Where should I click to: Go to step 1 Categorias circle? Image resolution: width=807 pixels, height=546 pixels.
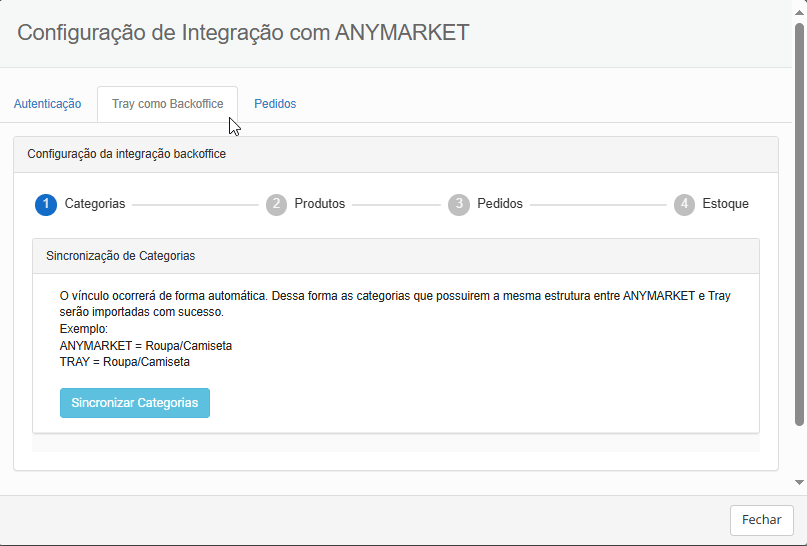(46, 204)
